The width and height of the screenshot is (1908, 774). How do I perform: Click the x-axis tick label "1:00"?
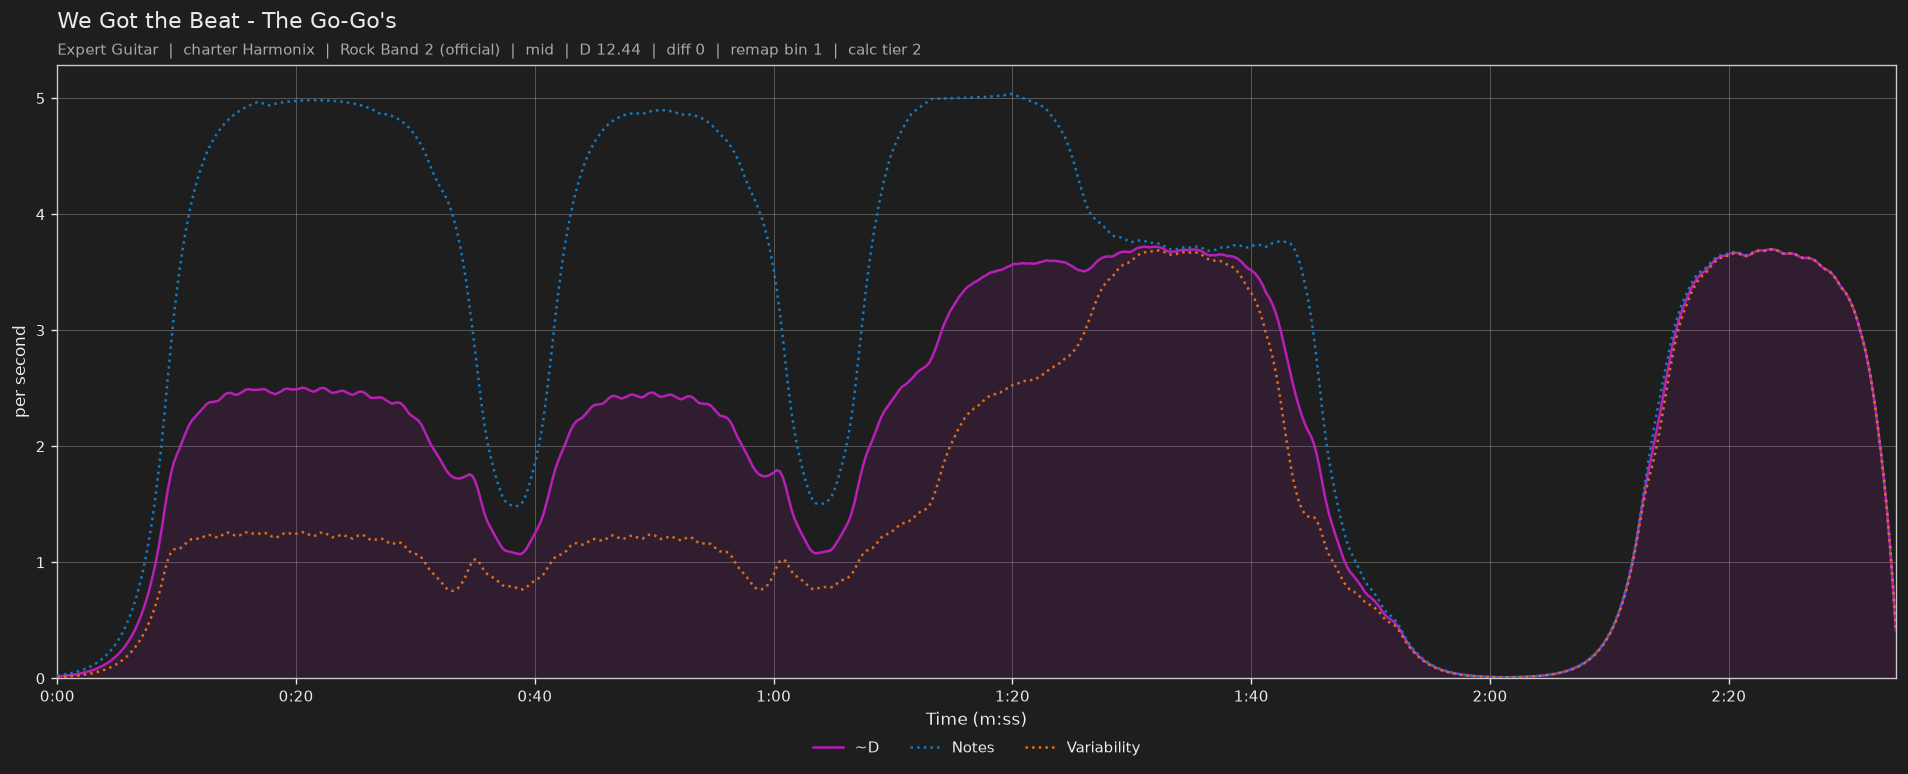tap(774, 696)
